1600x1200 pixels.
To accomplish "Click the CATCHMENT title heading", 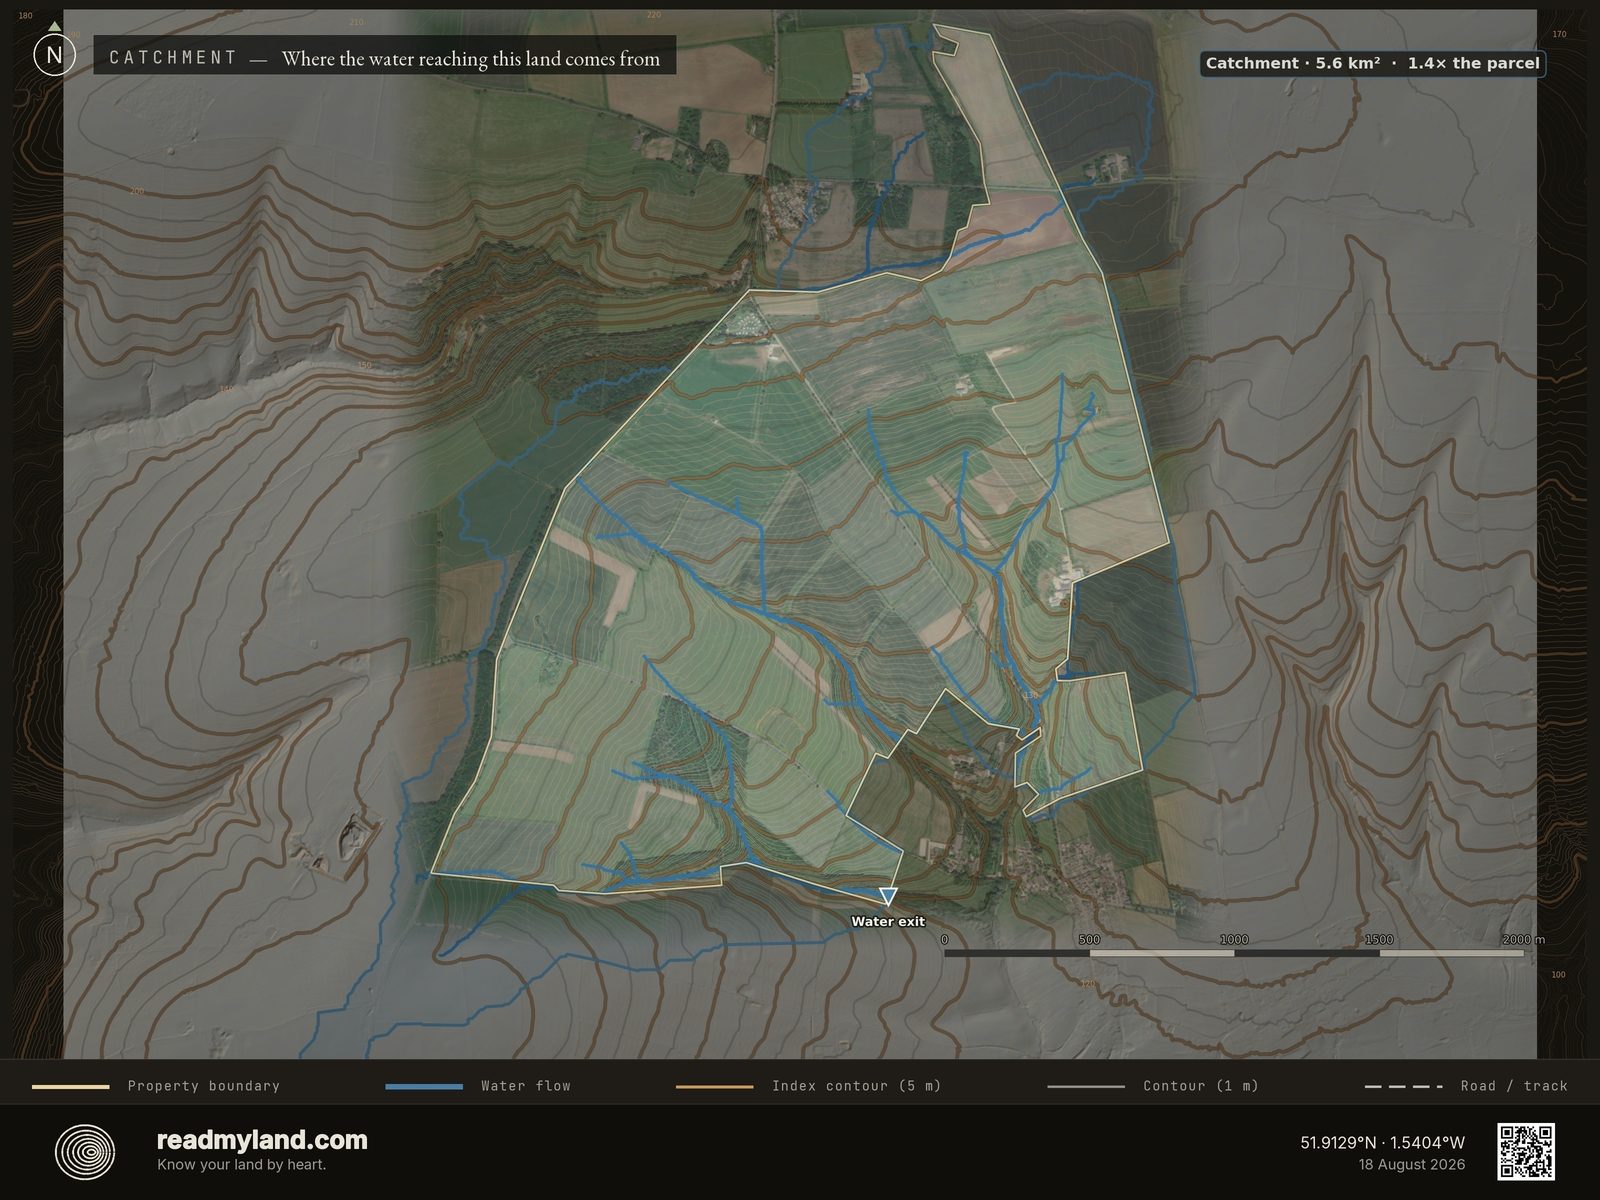I will [x=173, y=58].
